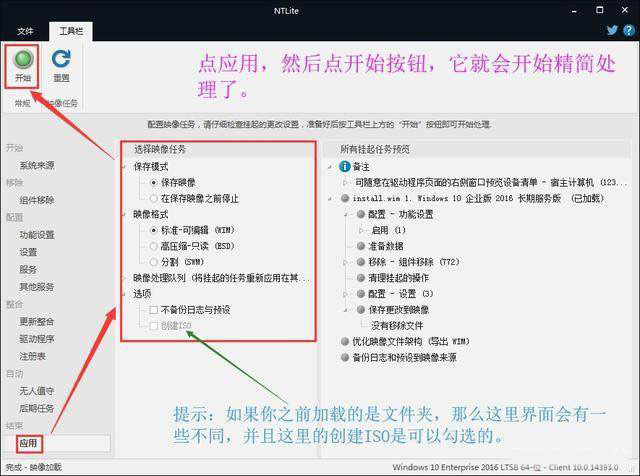Click the gray dot beside 保存更改到映像
This screenshot has height=476, width=640.
360,310
